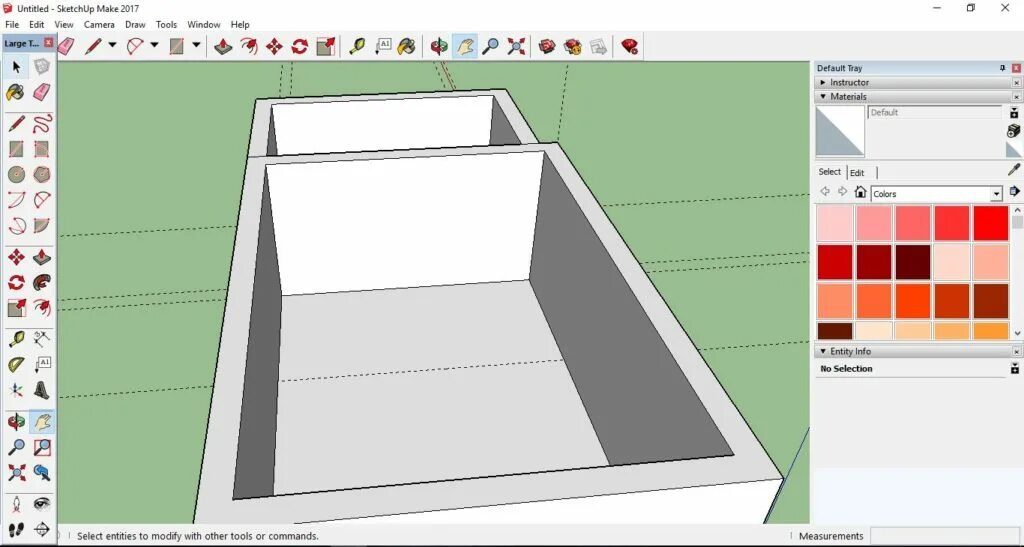Image resolution: width=1024 pixels, height=547 pixels.
Task: Close the Default Tray panel
Action: [x=1016, y=68]
